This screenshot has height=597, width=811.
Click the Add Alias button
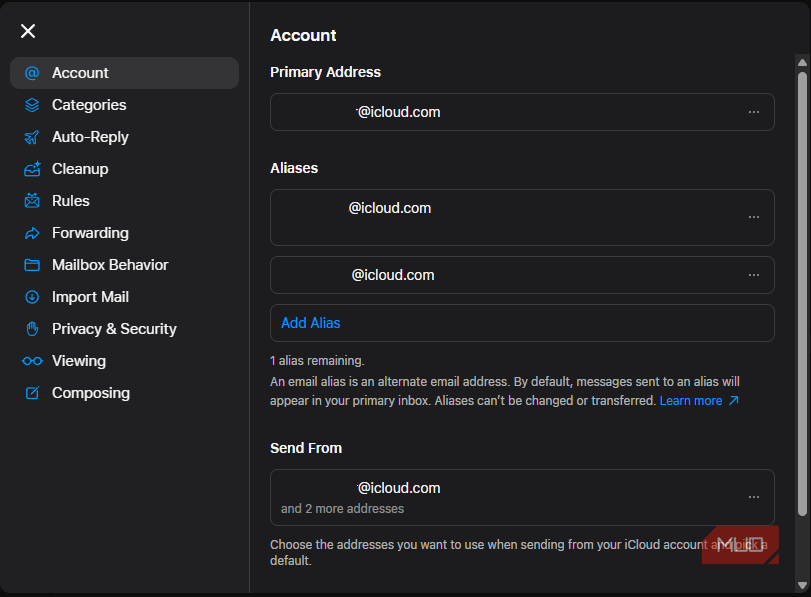[310, 322]
